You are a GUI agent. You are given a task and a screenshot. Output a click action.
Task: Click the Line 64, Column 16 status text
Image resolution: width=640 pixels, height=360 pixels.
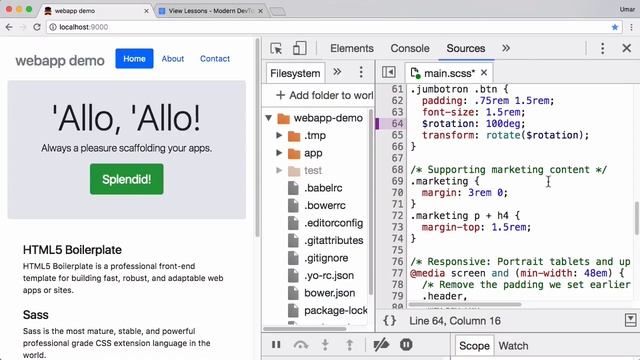pyautogui.click(x=455, y=321)
